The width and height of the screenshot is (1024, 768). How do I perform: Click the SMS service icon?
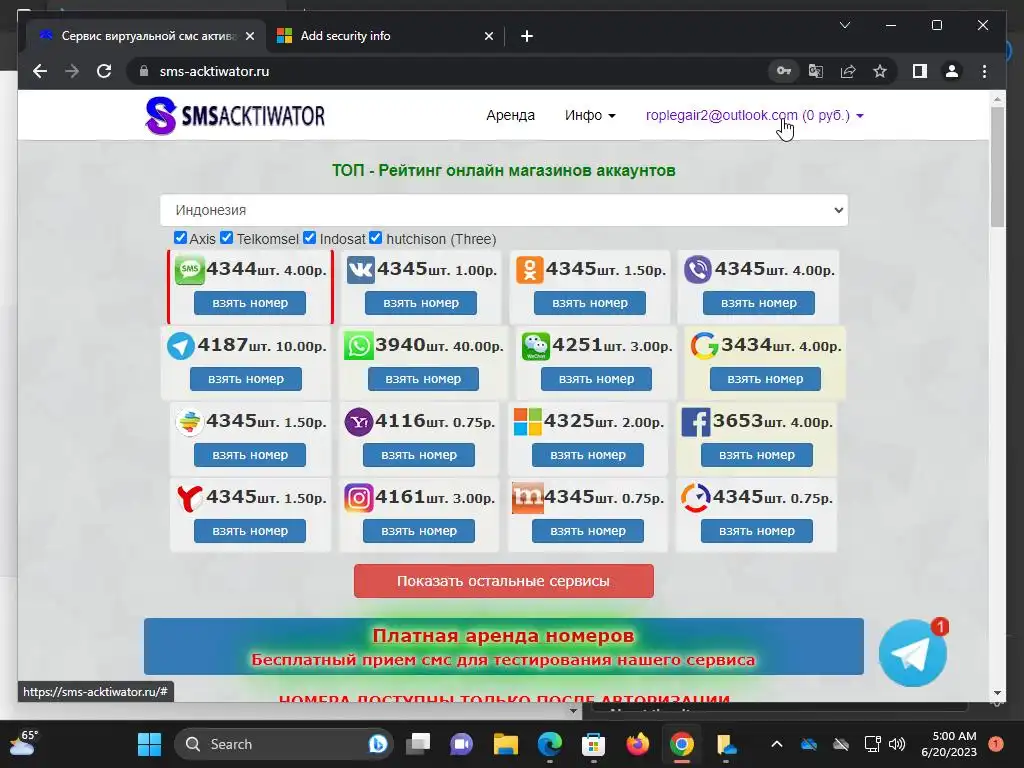point(190,270)
